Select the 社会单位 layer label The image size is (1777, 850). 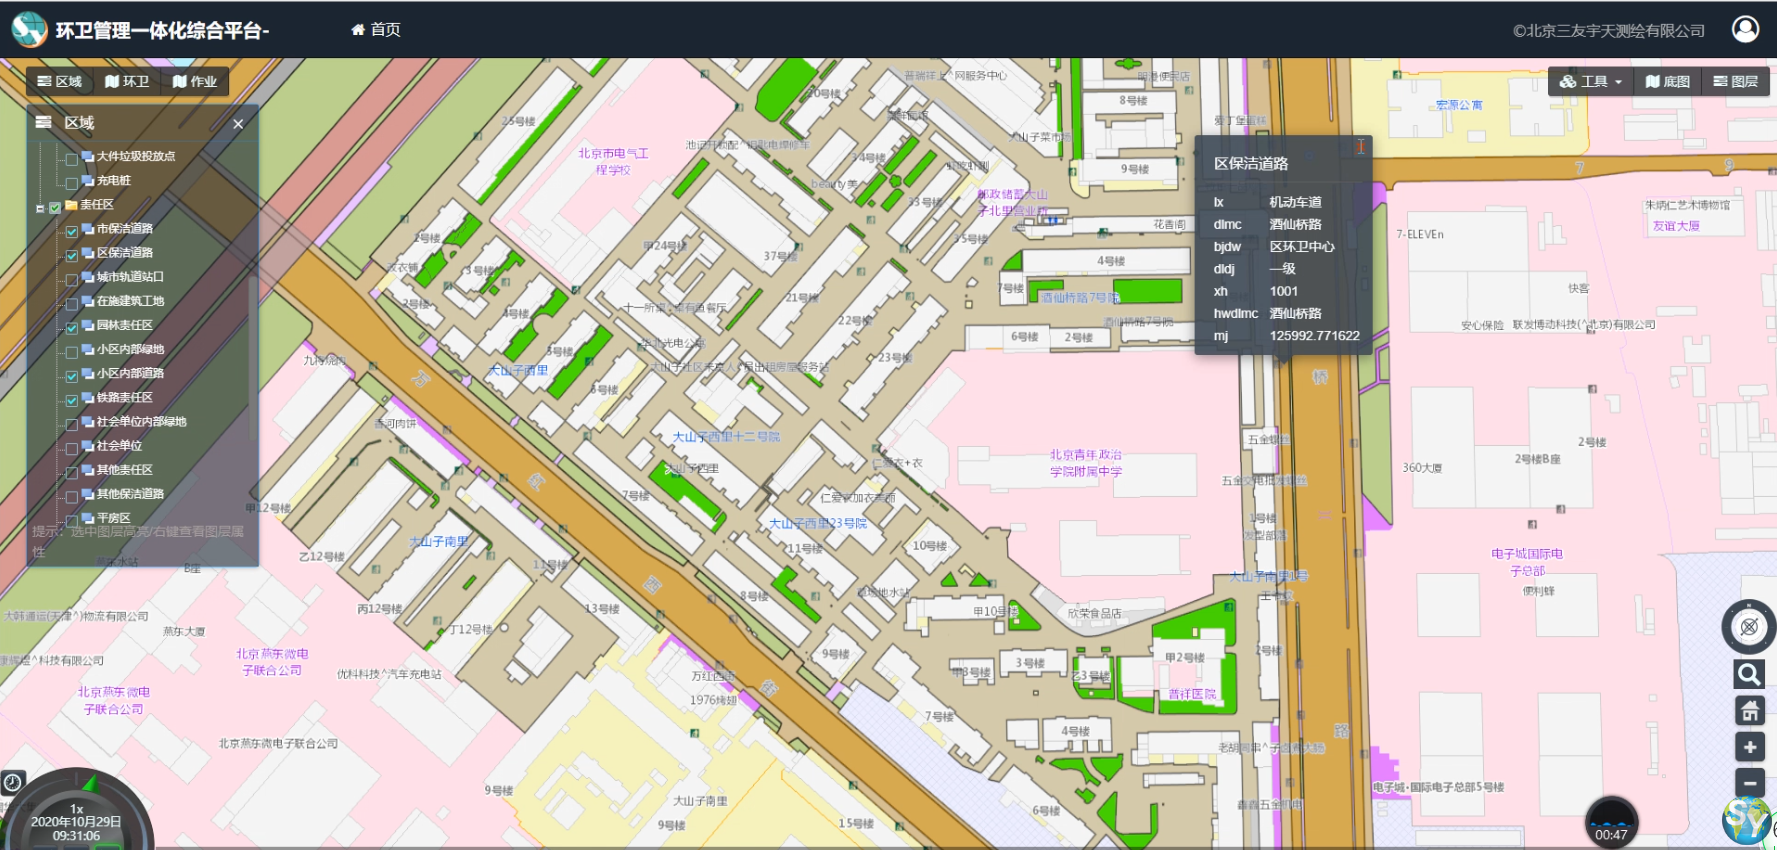click(x=119, y=446)
